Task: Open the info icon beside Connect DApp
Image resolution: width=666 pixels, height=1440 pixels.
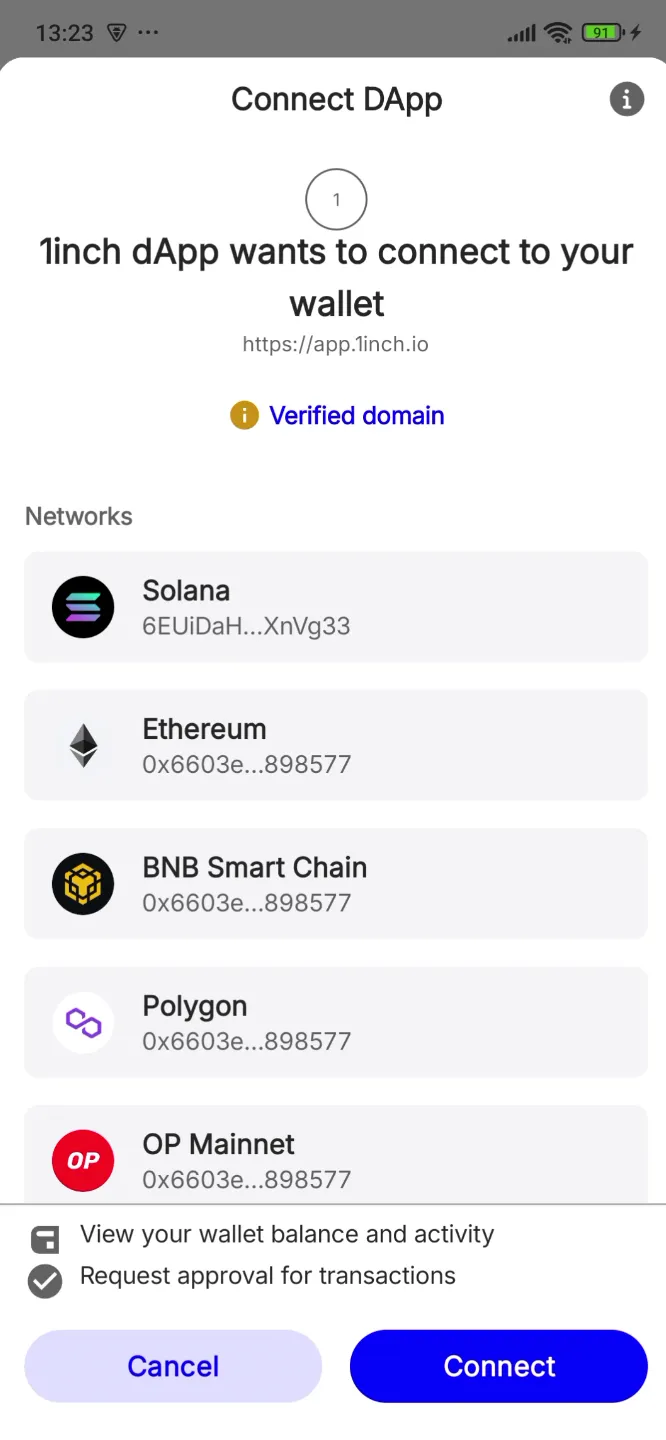Action: pos(627,99)
